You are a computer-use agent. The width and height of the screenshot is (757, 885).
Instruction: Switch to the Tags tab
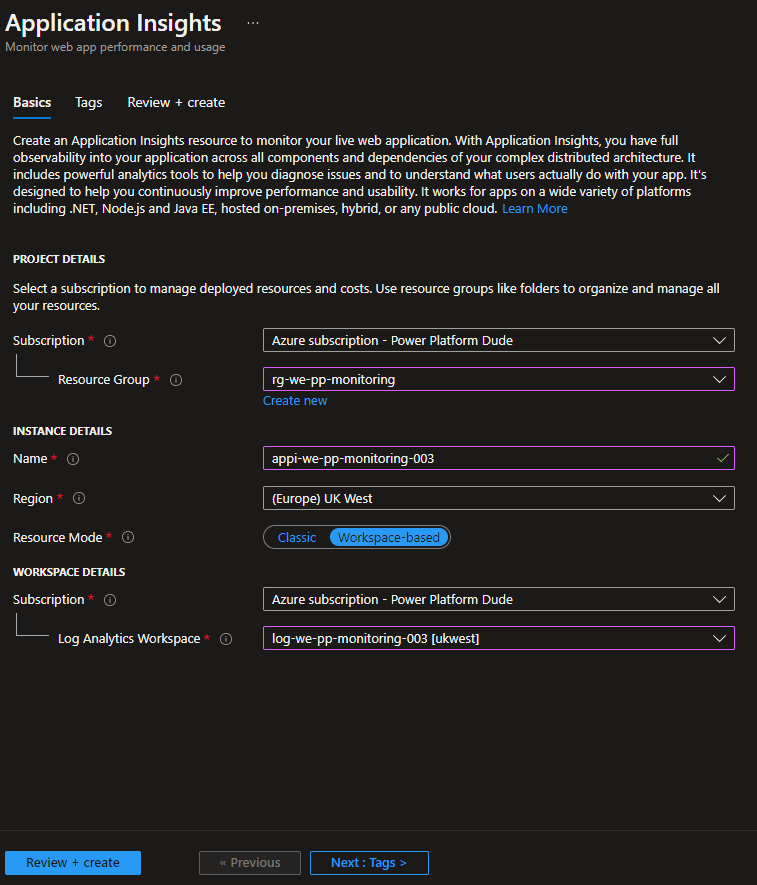click(x=89, y=102)
